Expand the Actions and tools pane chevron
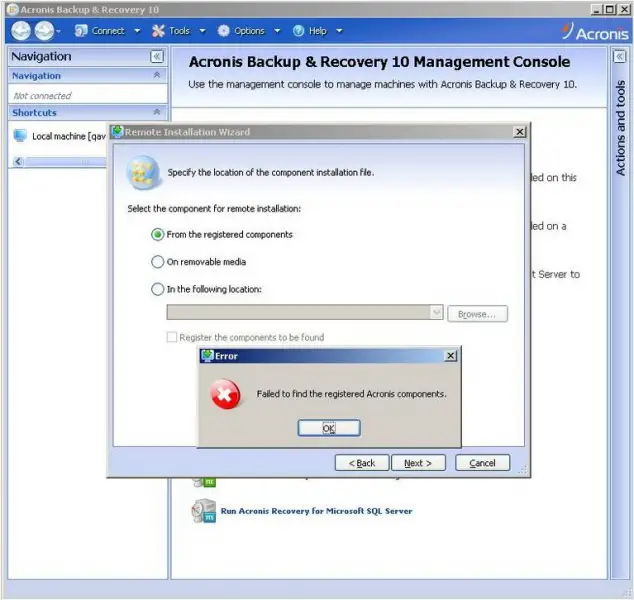Image resolution: width=634 pixels, height=600 pixels. click(x=619, y=57)
